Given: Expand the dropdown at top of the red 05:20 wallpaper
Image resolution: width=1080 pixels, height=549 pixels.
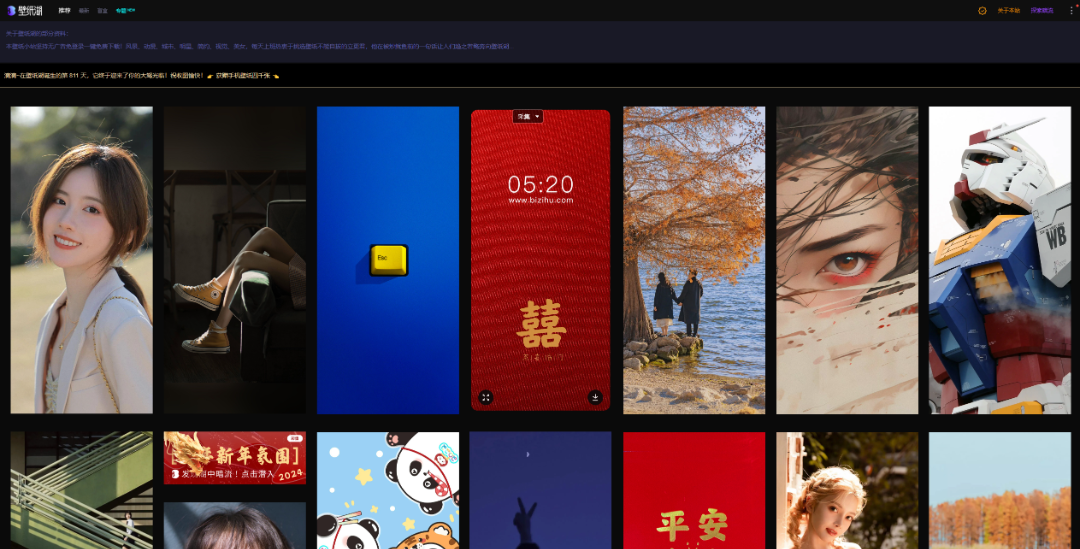Looking at the screenshot, I should (x=528, y=116).
